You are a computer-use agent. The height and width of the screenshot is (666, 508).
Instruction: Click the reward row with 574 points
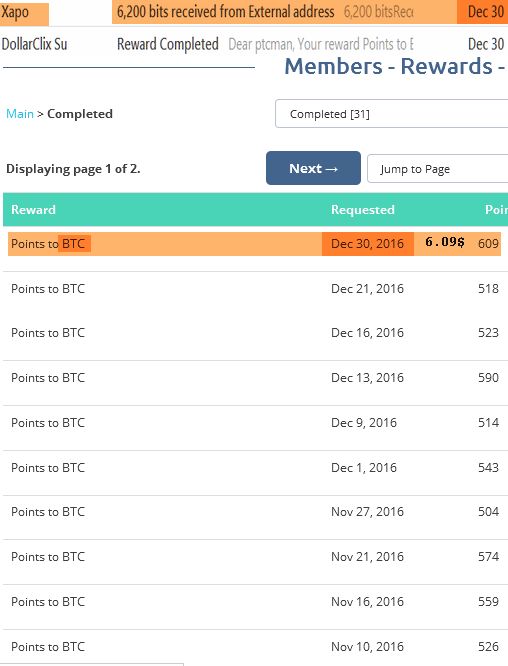(x=255, y=557)
